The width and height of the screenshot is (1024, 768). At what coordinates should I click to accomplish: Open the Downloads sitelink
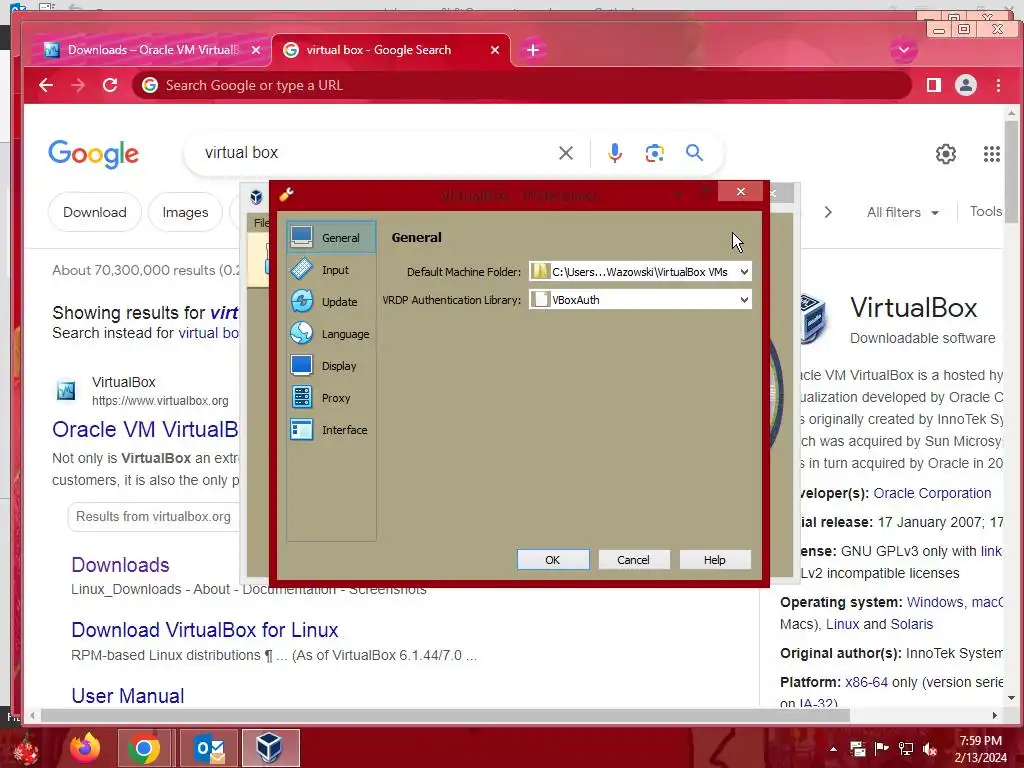pos(120,564)
